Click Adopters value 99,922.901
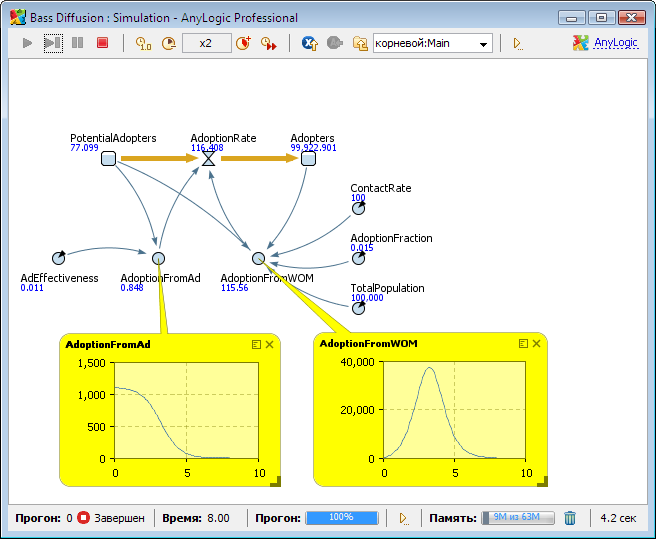This screenshot has width=656, height=539. click(x=313, y=148)
